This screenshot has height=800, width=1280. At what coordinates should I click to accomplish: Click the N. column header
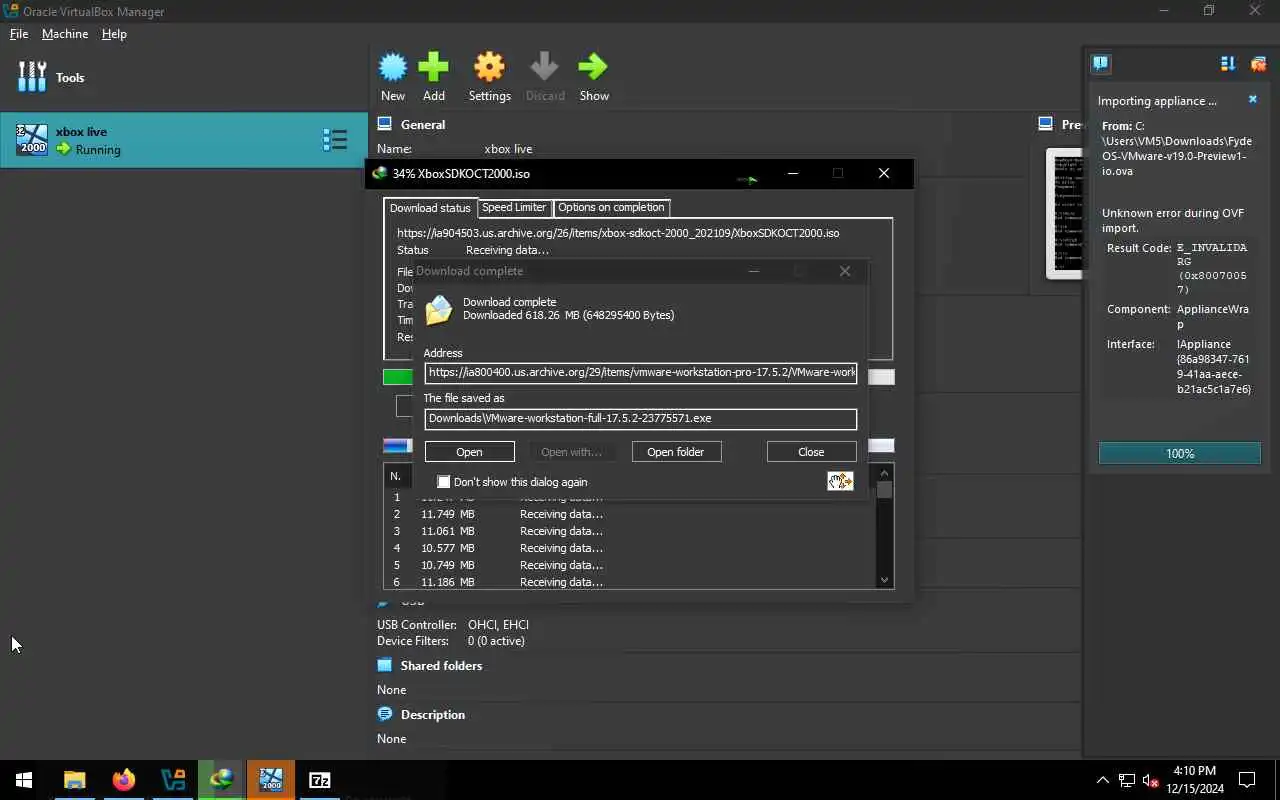coord(395,476)
